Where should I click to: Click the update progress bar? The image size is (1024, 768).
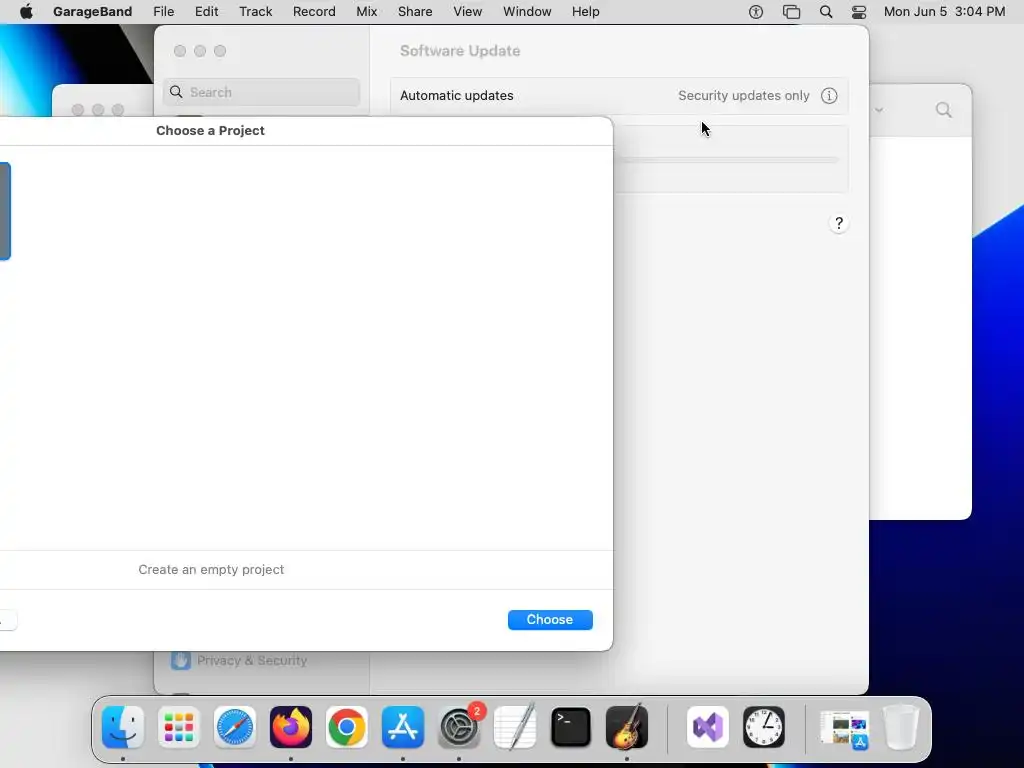[726, 159]
